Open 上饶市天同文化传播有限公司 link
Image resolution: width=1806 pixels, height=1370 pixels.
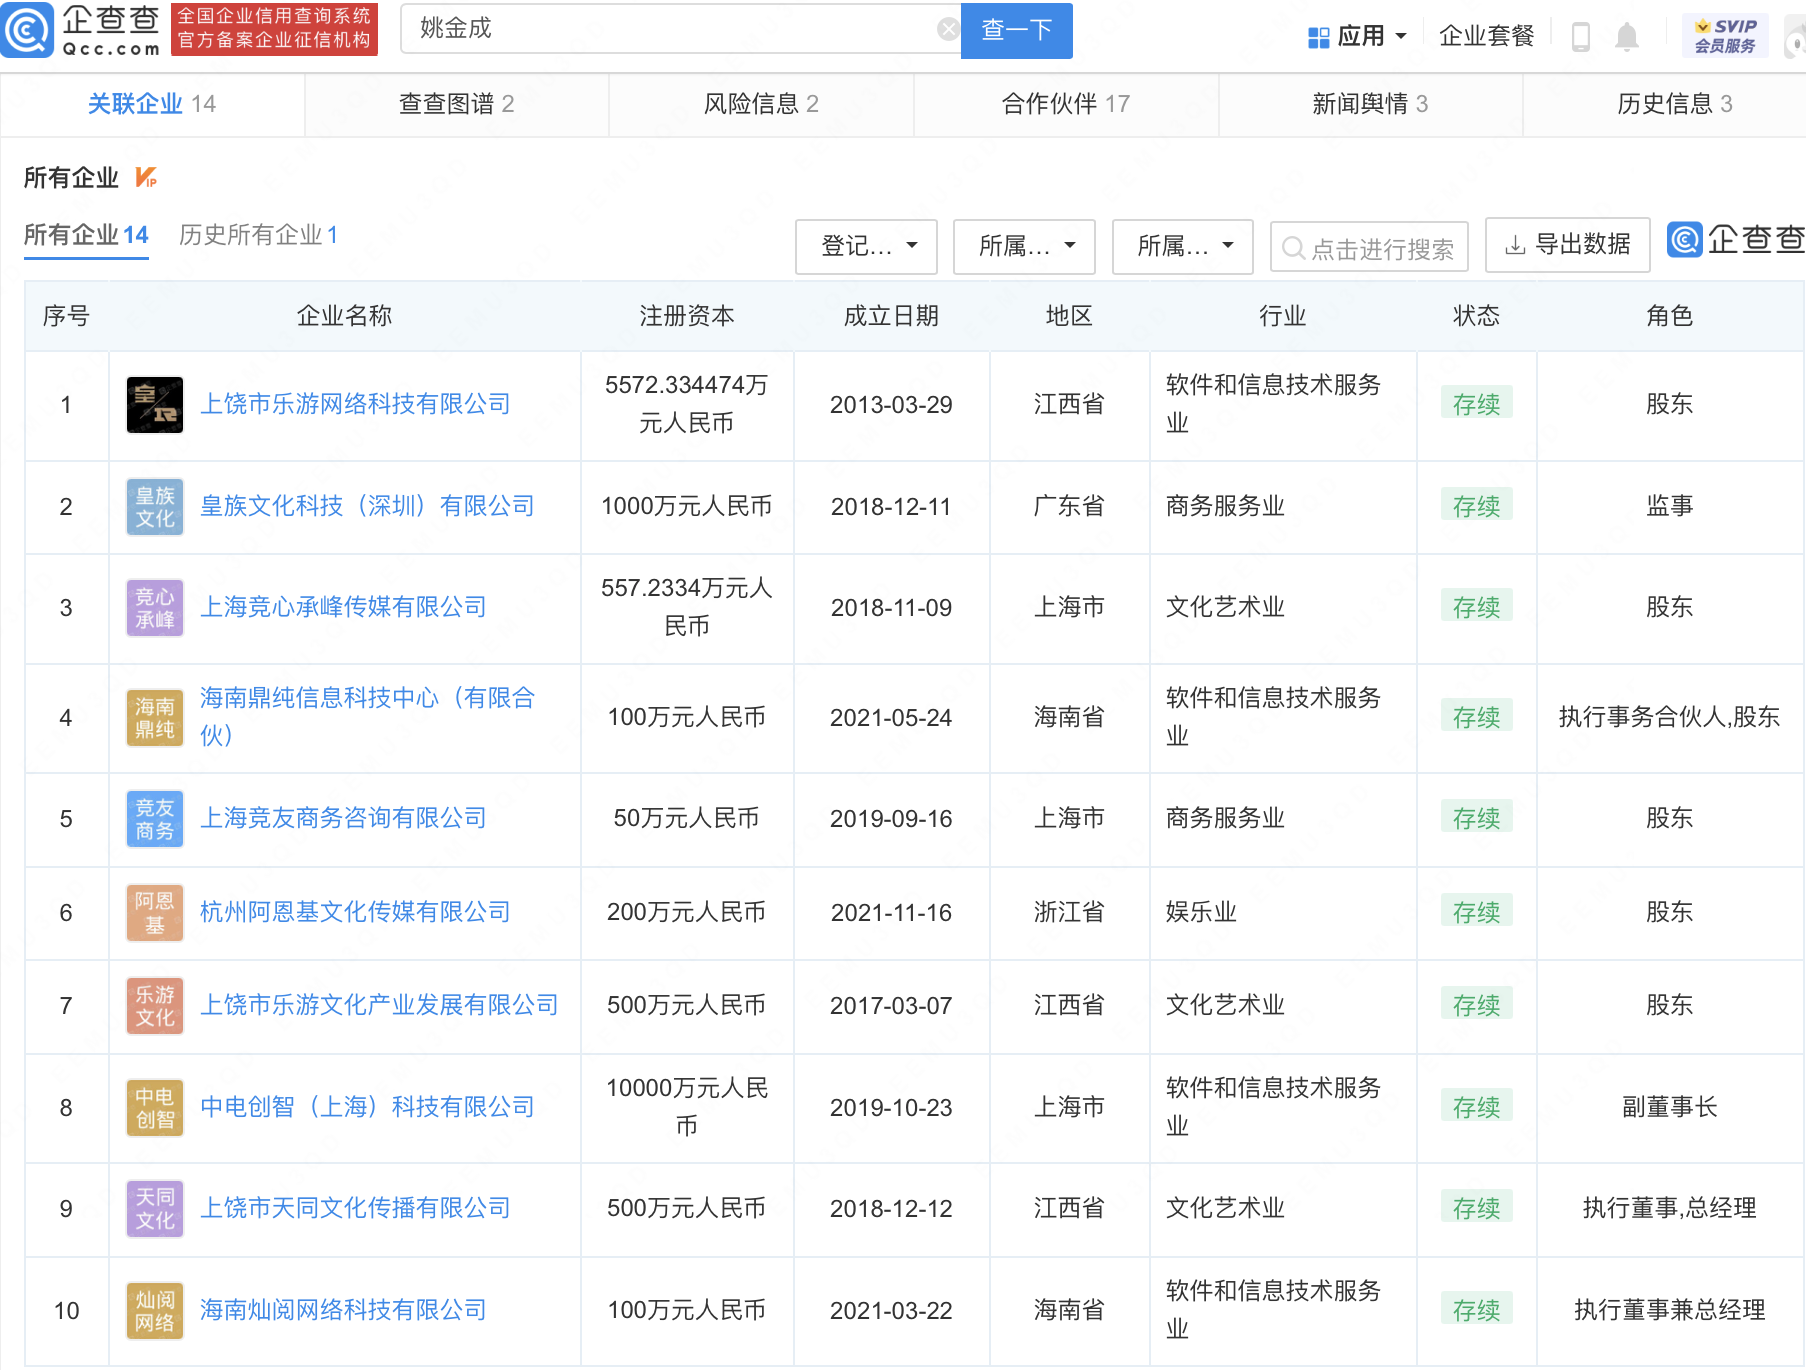tap(355, 1208)
